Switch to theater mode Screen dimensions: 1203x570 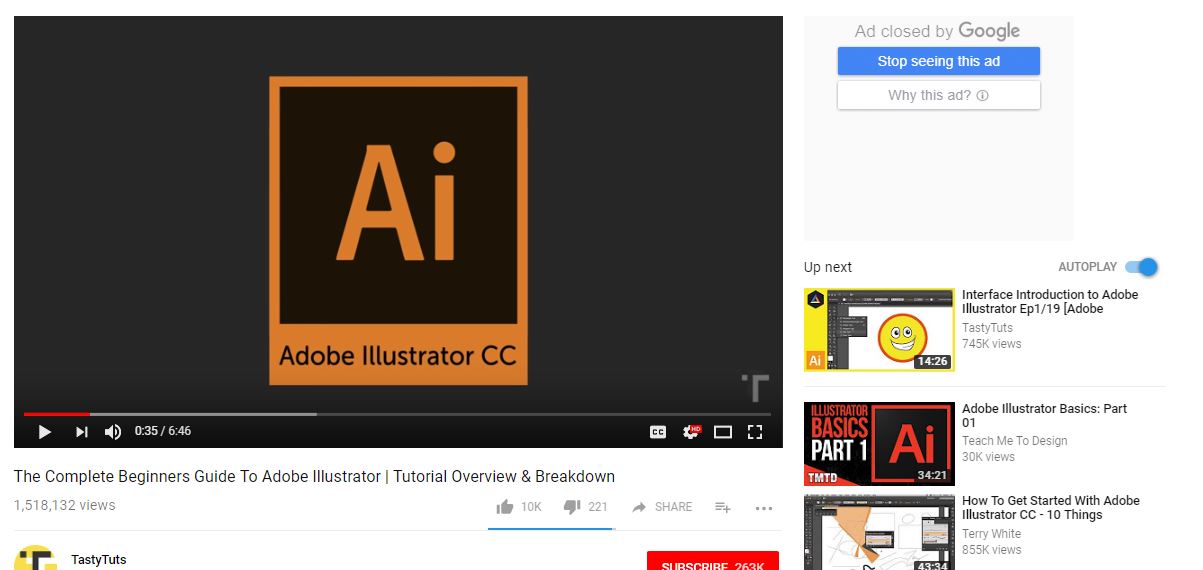(723, 432)
